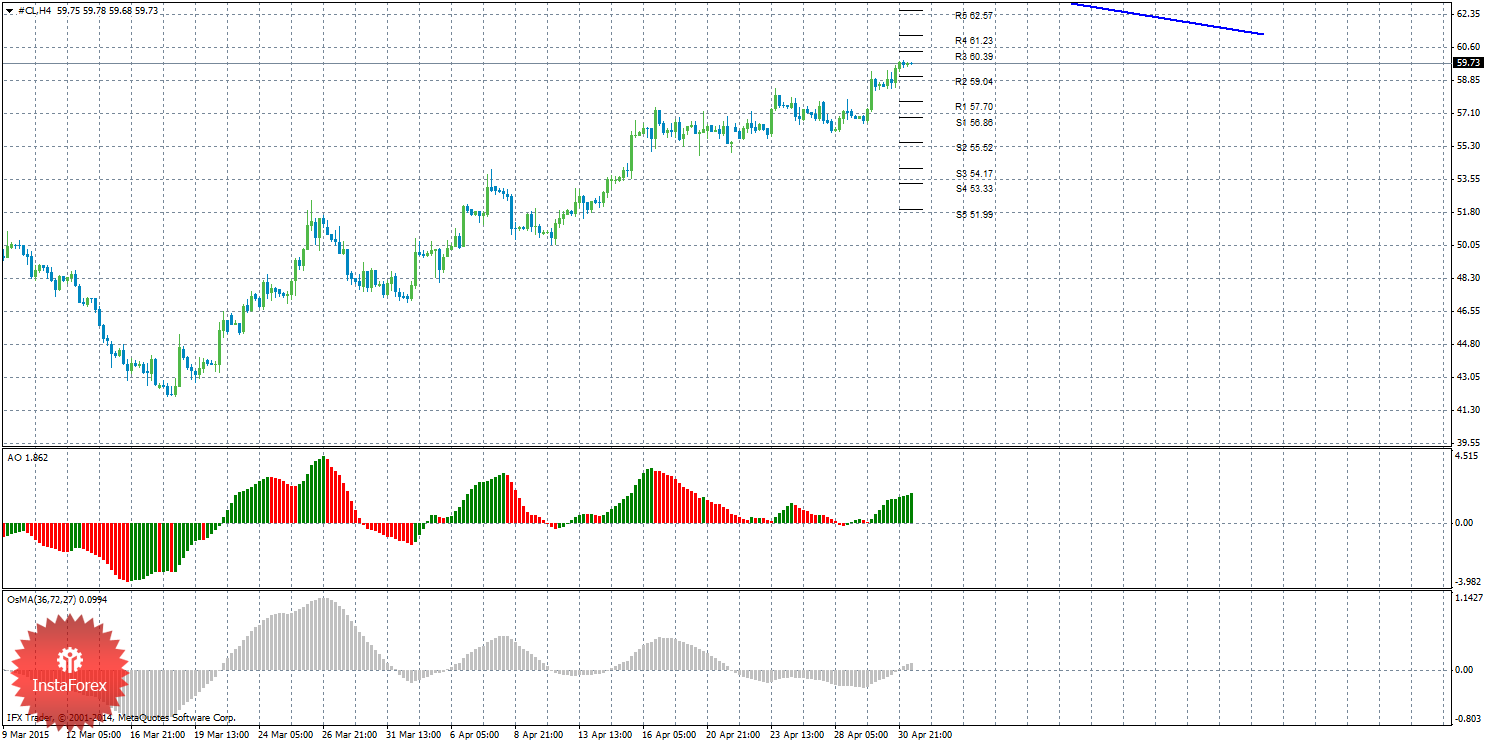This screenshot has height=743, width=1491.
Task: Select the blue descending trend line
Action: pos(1167,19)
